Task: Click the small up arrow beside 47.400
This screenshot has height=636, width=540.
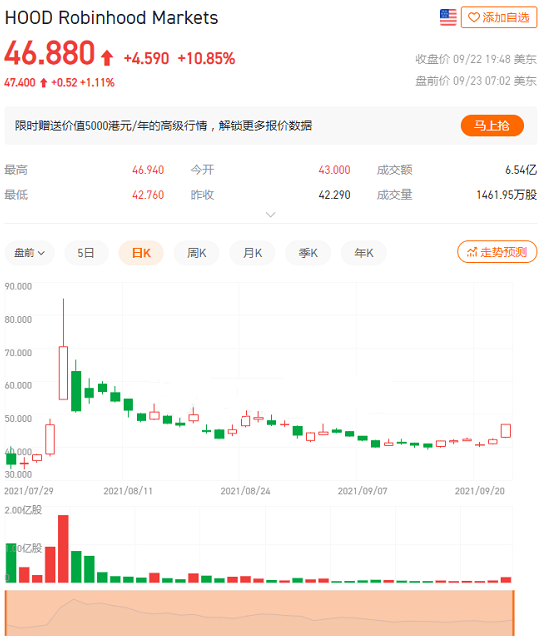Action: tap(43, 83)
